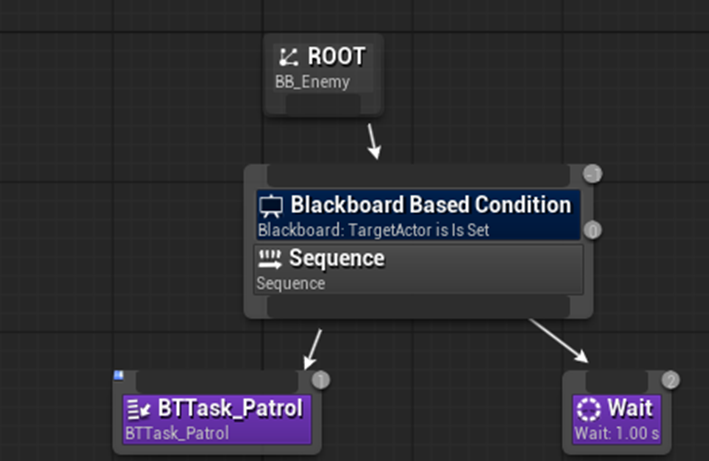
Task: Select the BTTask_Patrol node title
Action: [230, 408]
